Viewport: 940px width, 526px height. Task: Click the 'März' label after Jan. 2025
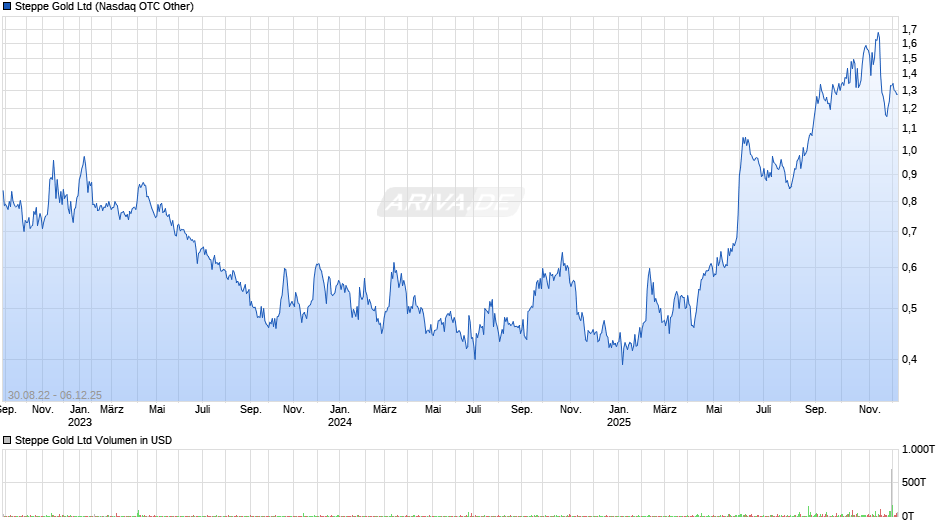point(664,410)
